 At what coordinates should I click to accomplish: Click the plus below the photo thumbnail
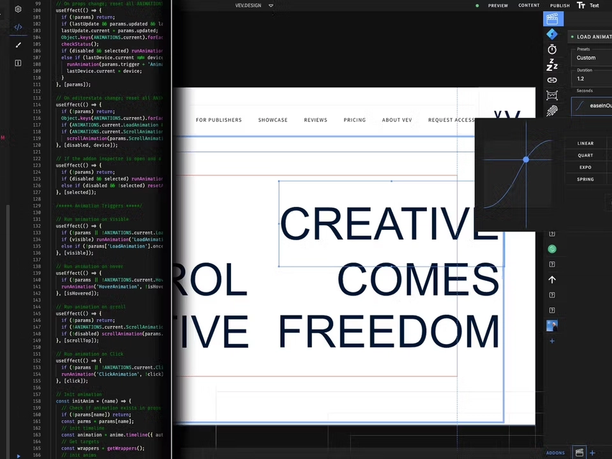coord(552,341)
